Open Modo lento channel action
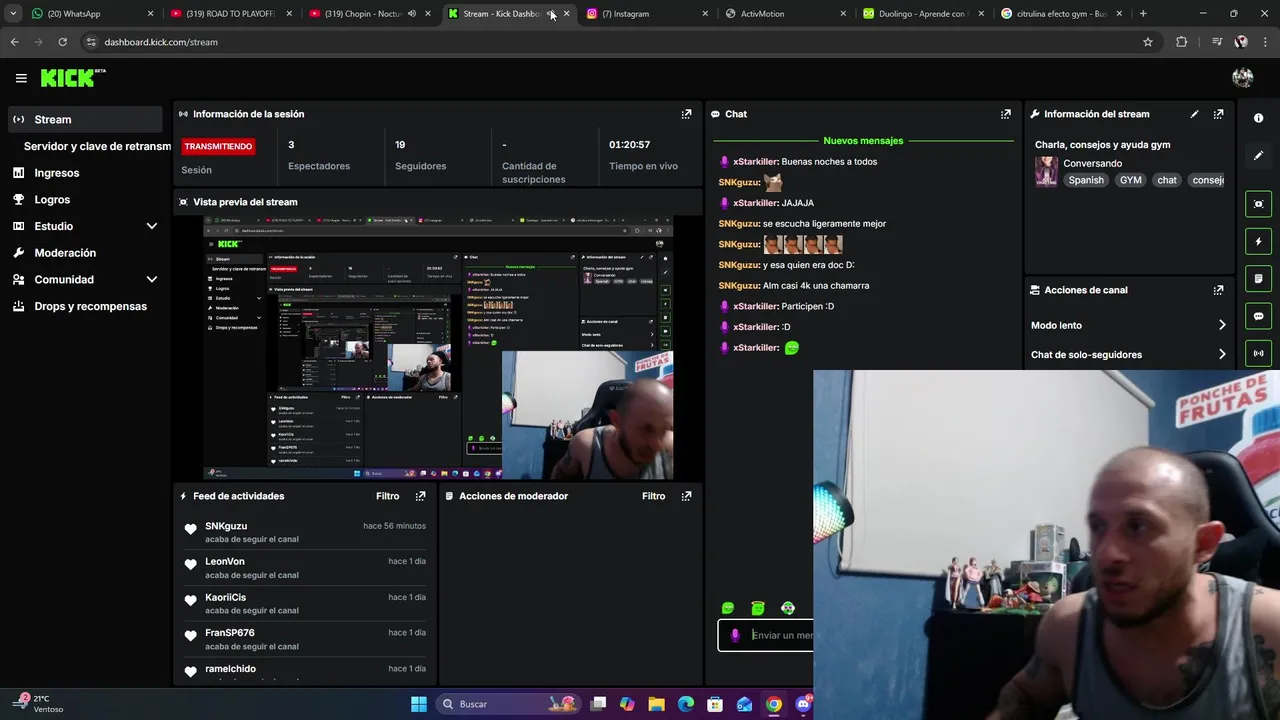The width and height of the screenshot is (1280, 720). [x=1129, y=325]
